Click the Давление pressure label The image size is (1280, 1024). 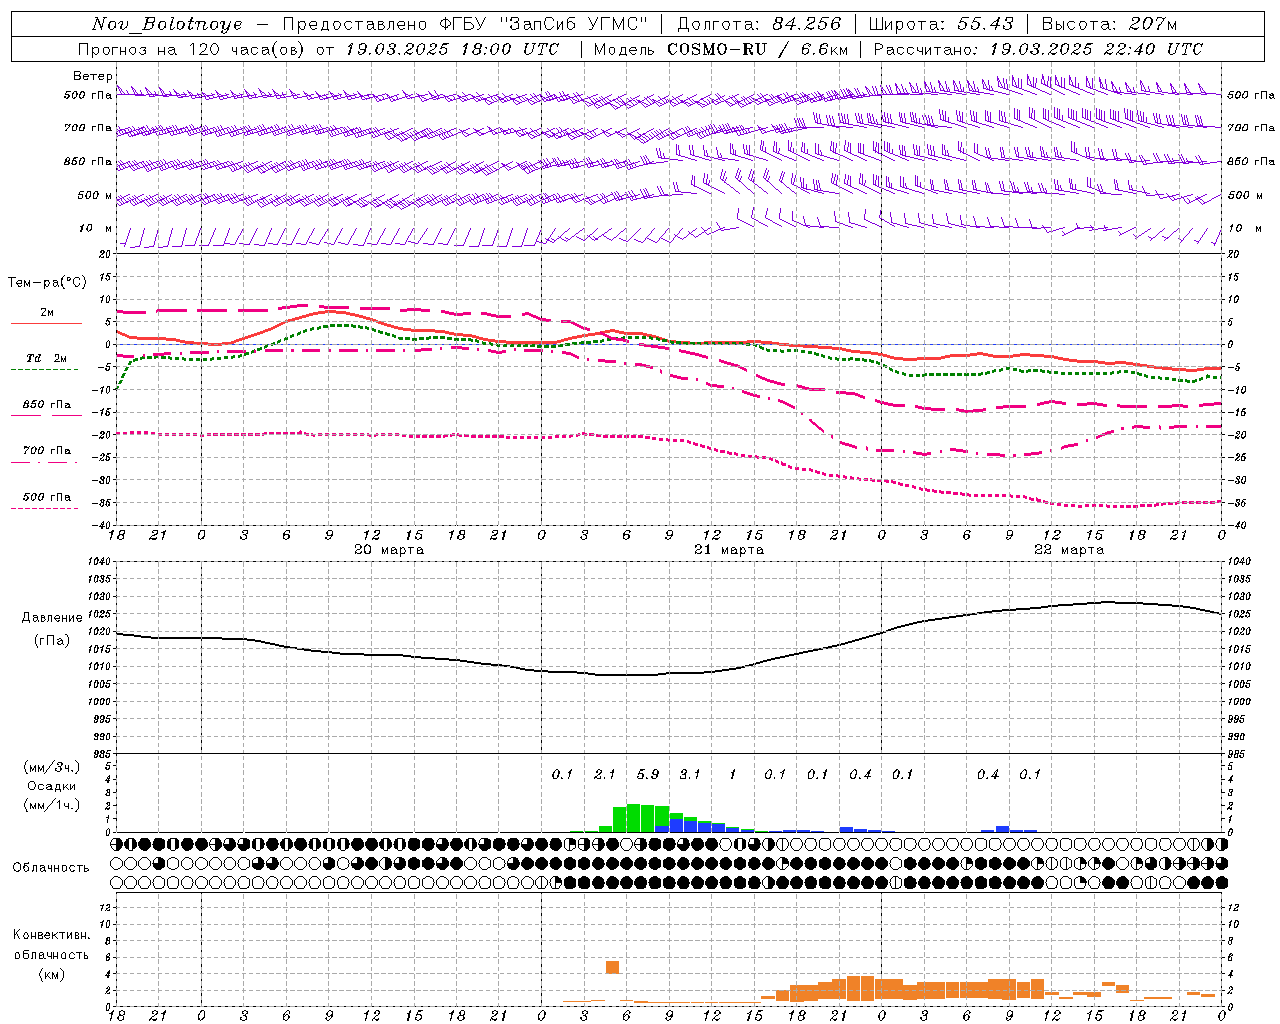[x=52, y=618]
